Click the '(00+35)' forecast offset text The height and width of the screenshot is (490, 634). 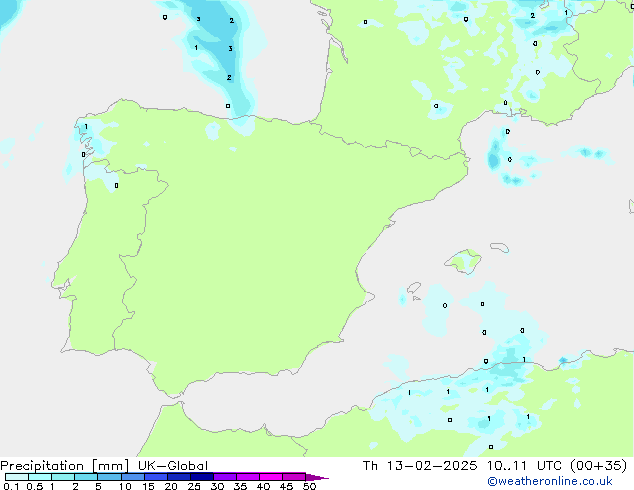coord(598,466)
